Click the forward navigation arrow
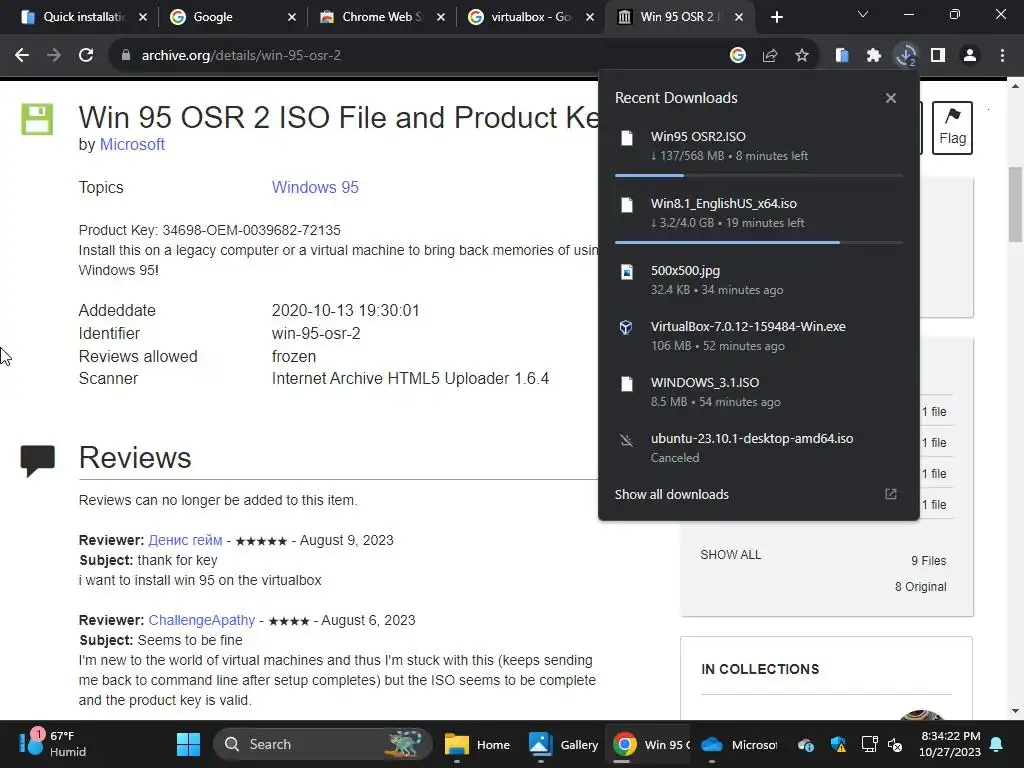 (x=54, y=56)
